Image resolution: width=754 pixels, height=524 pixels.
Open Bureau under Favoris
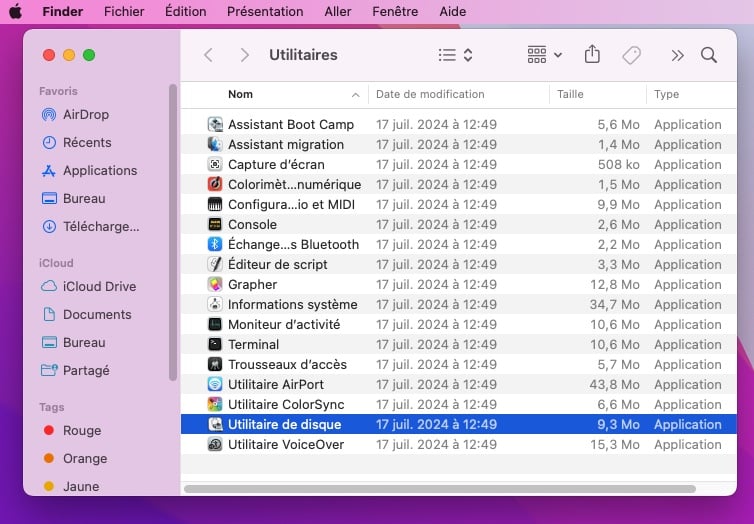coord(73,199)
